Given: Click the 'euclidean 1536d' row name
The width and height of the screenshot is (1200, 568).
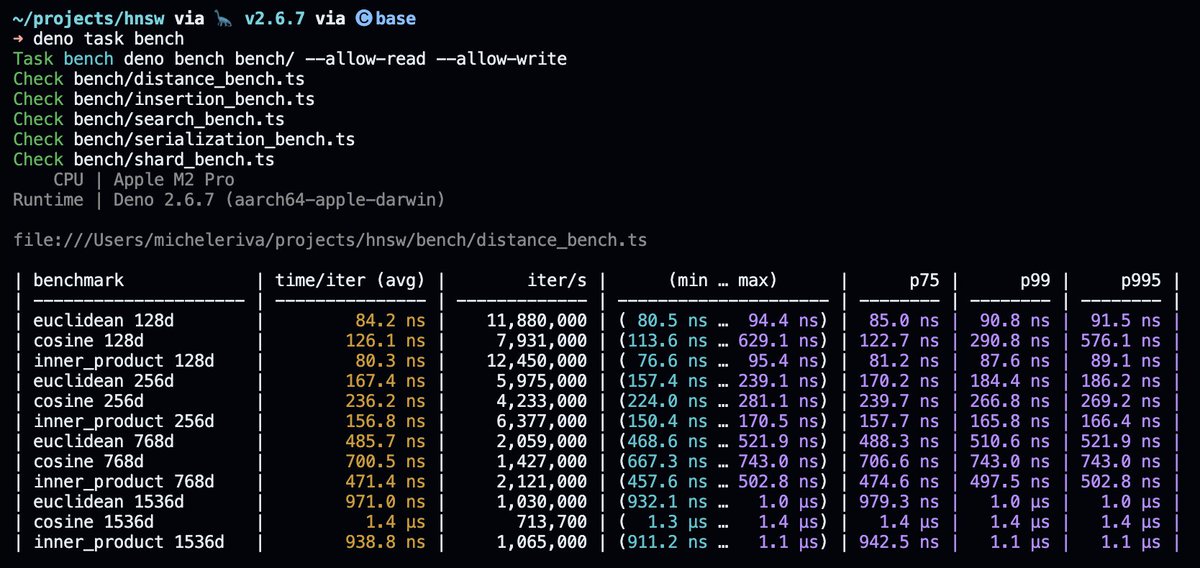Looking at the screenshot, I should pyautogui.click(x=109, y=501).
